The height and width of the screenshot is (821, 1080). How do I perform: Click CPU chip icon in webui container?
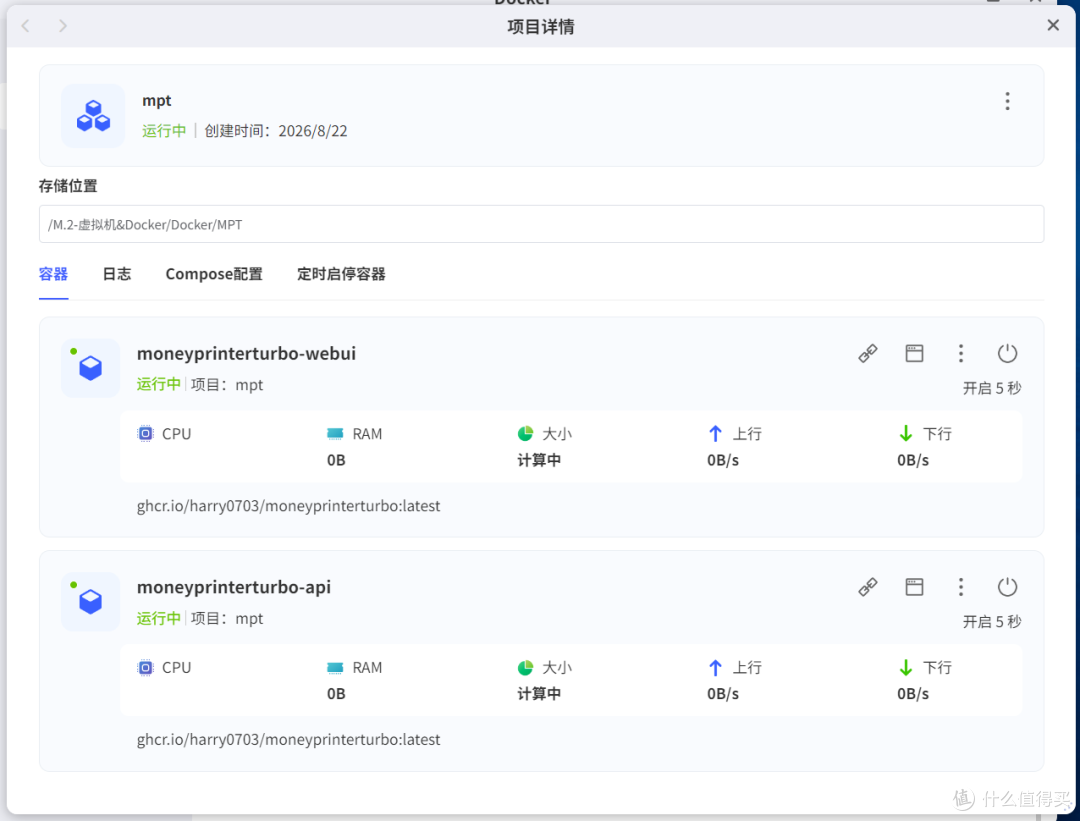pyautogui.click(x=145, y=433)
